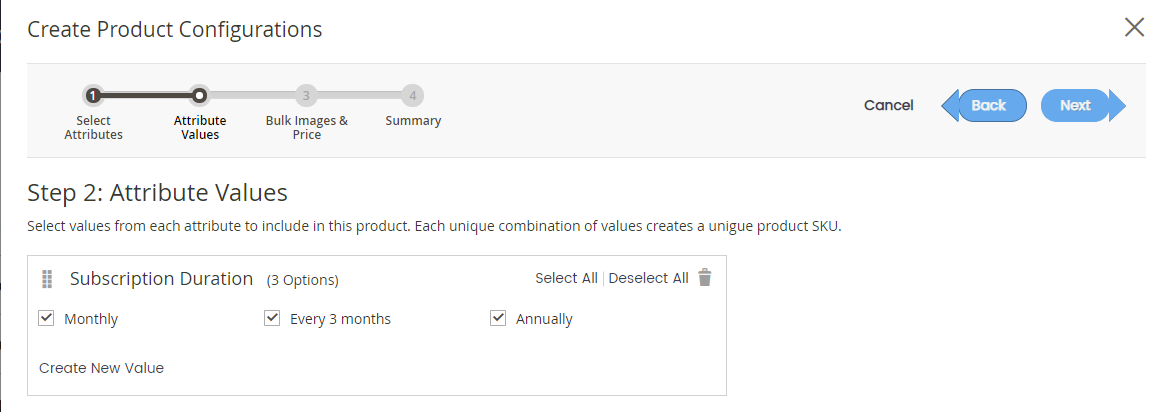Click the Summary step label

click(x=413, y=120)
